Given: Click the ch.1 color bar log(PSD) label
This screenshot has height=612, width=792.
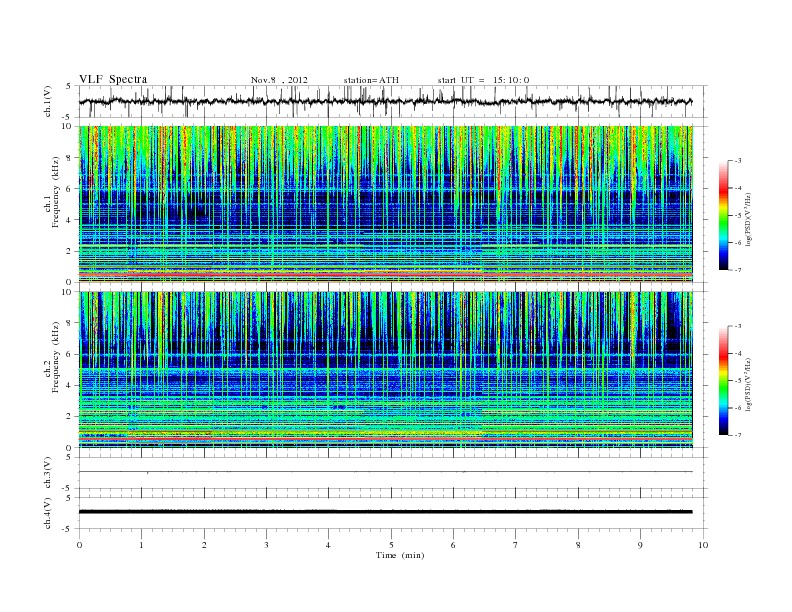Looking at the screenshot, I should click(748, 218).
